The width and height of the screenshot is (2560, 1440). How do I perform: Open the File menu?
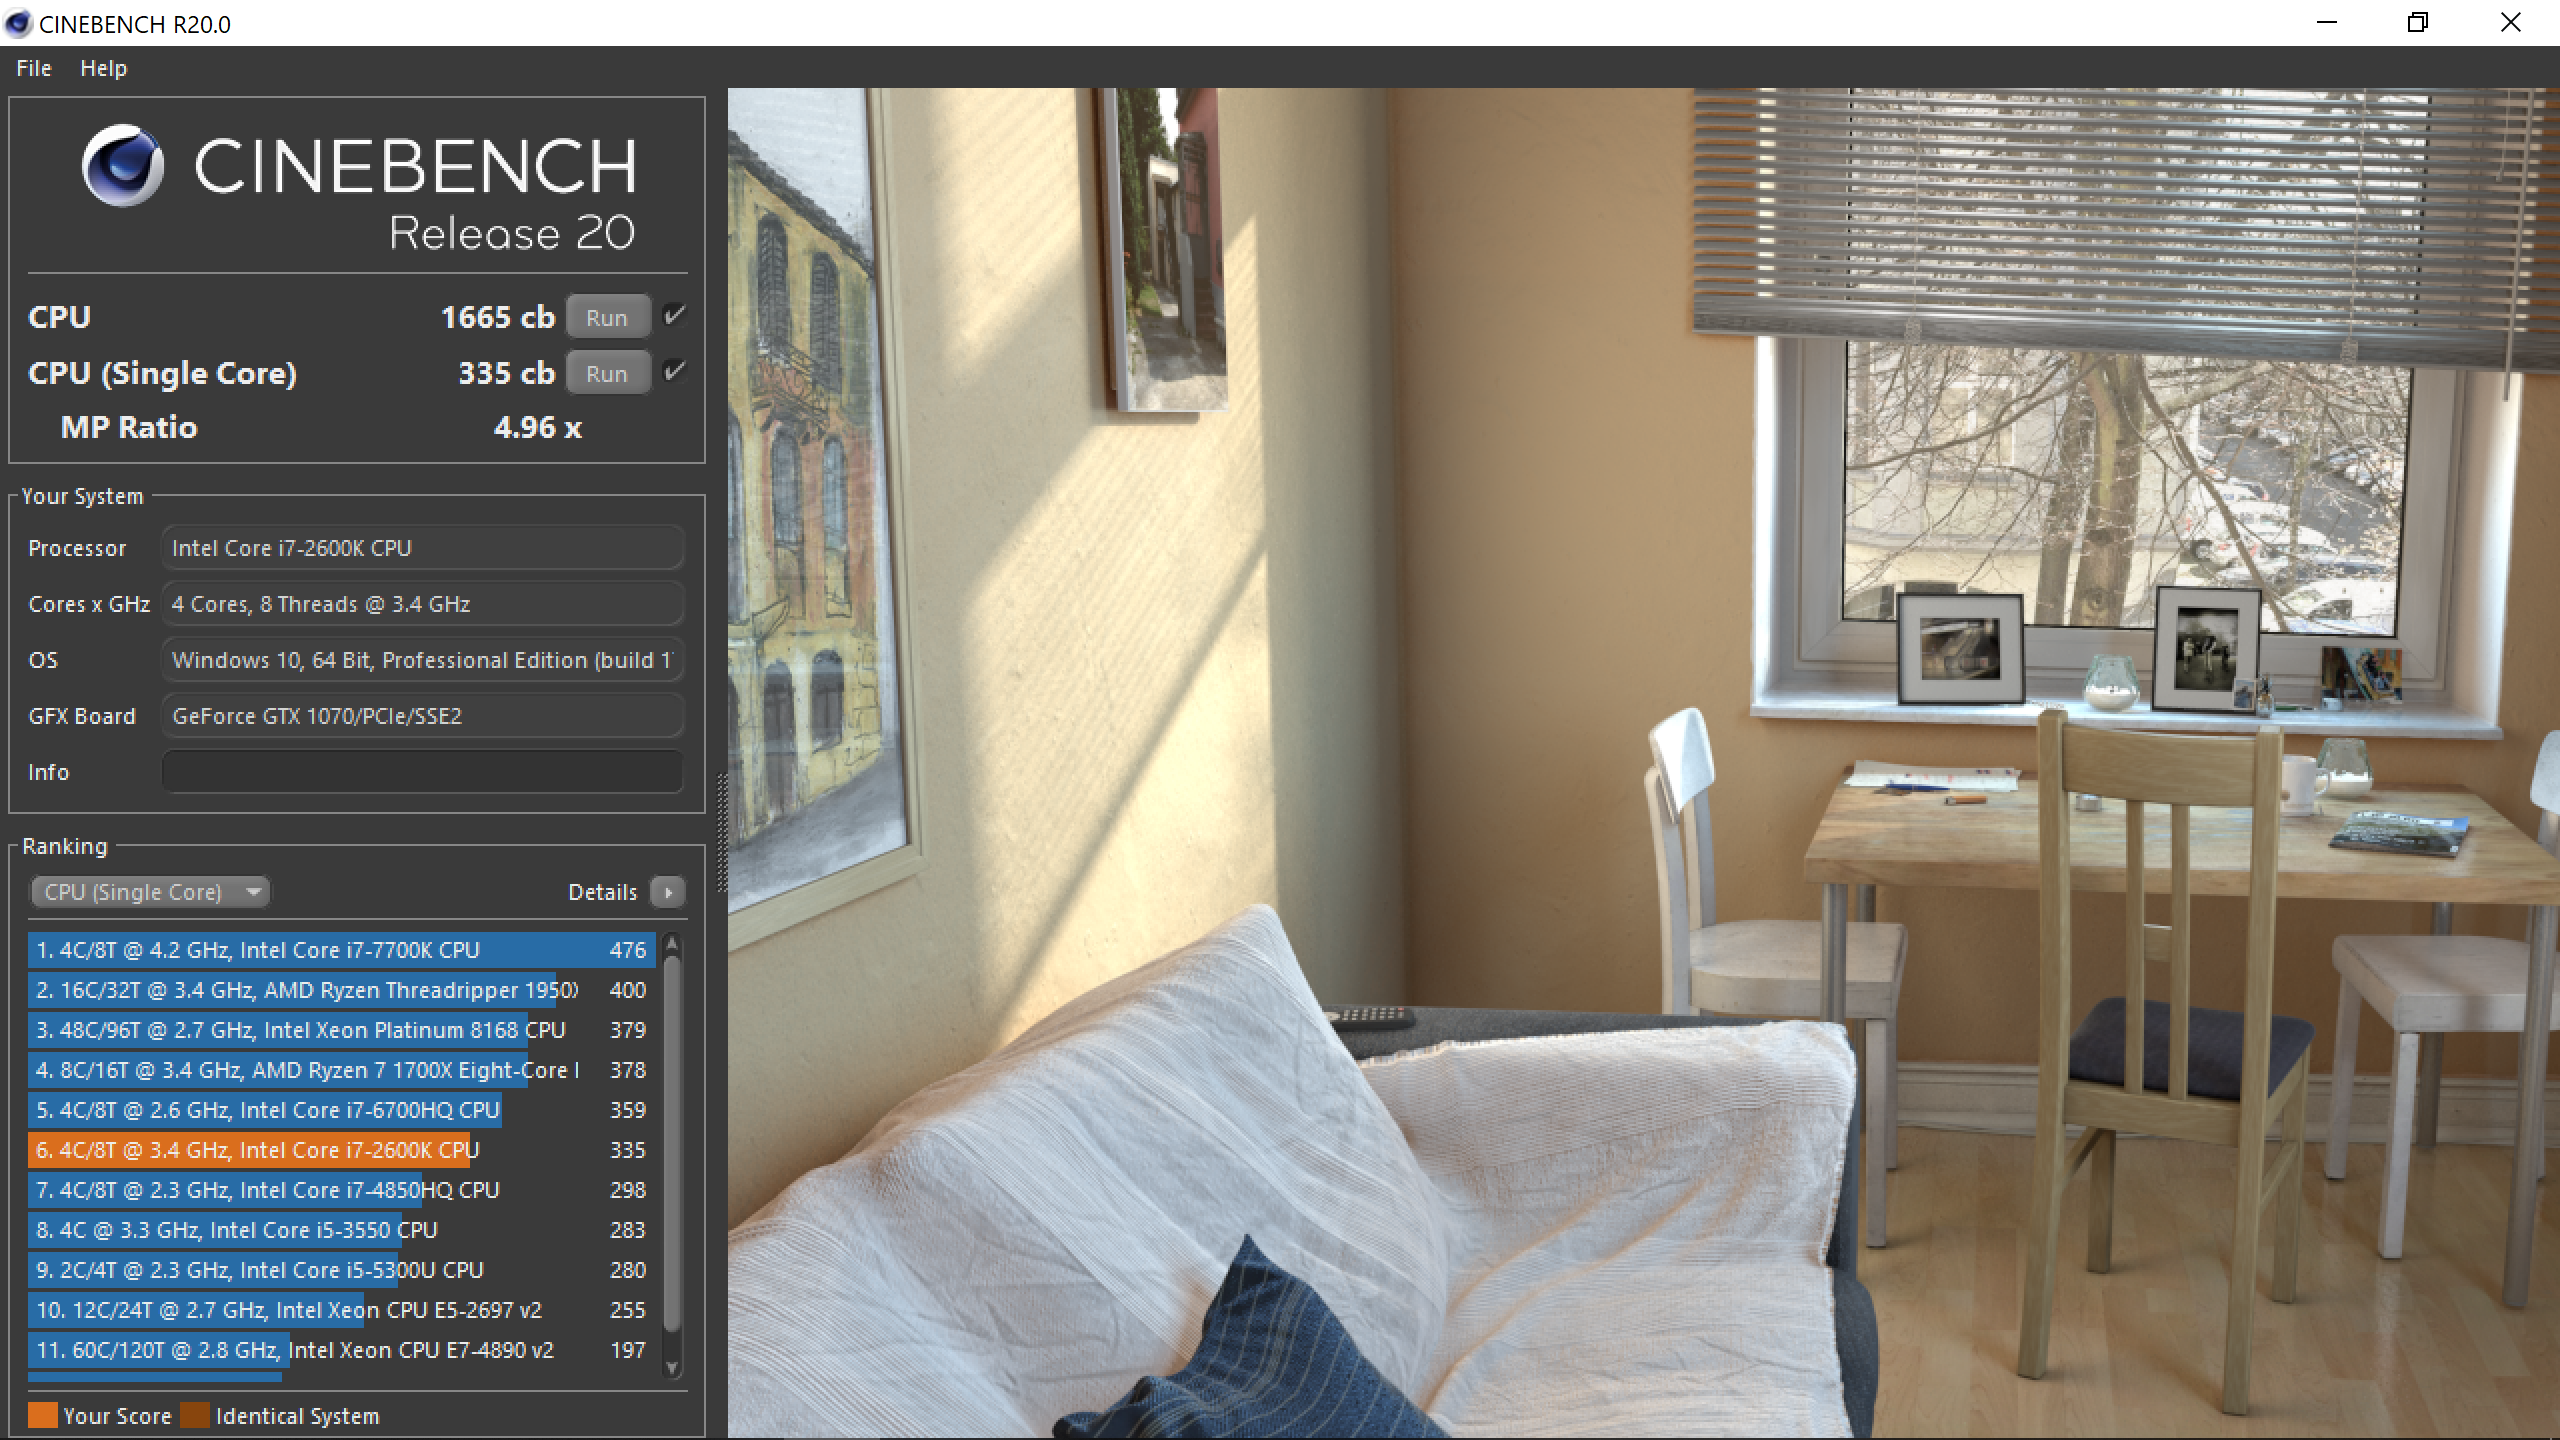click(x=34, y=68)
